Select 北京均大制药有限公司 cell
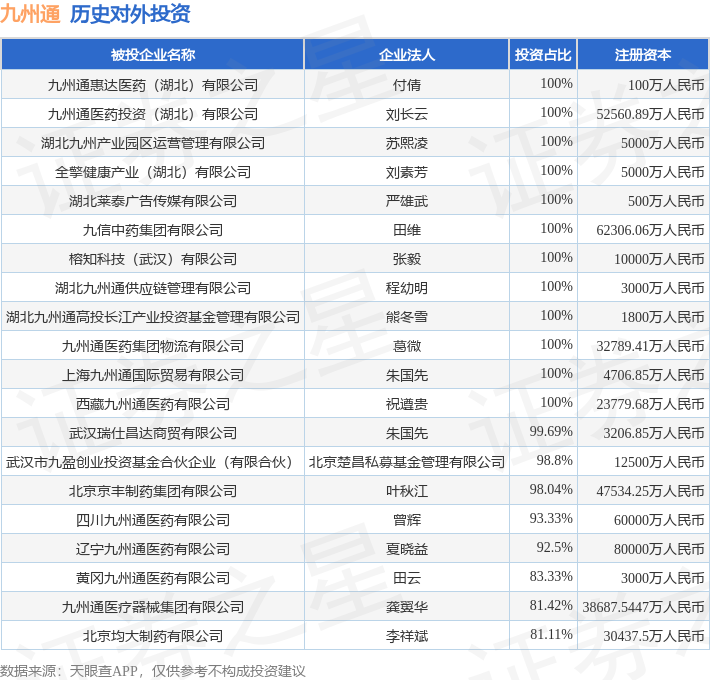 click(x=153, y=636)
